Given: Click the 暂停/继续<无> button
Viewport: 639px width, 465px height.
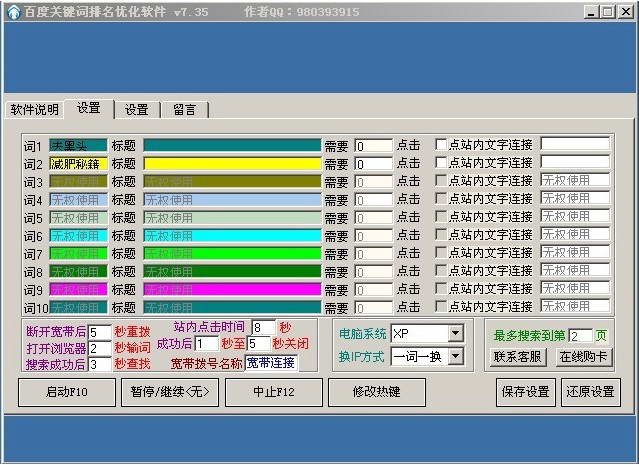Looking at the screenshot, I should click(x=170, y=392).
